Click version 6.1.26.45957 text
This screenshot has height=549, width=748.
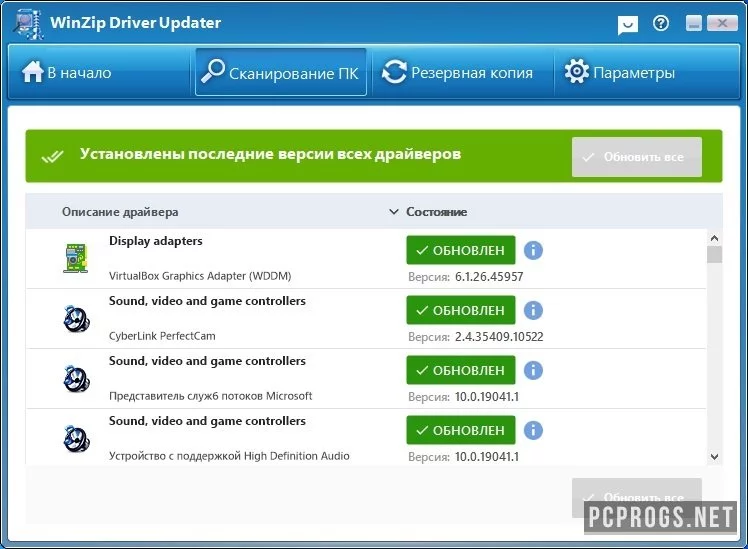489,277
